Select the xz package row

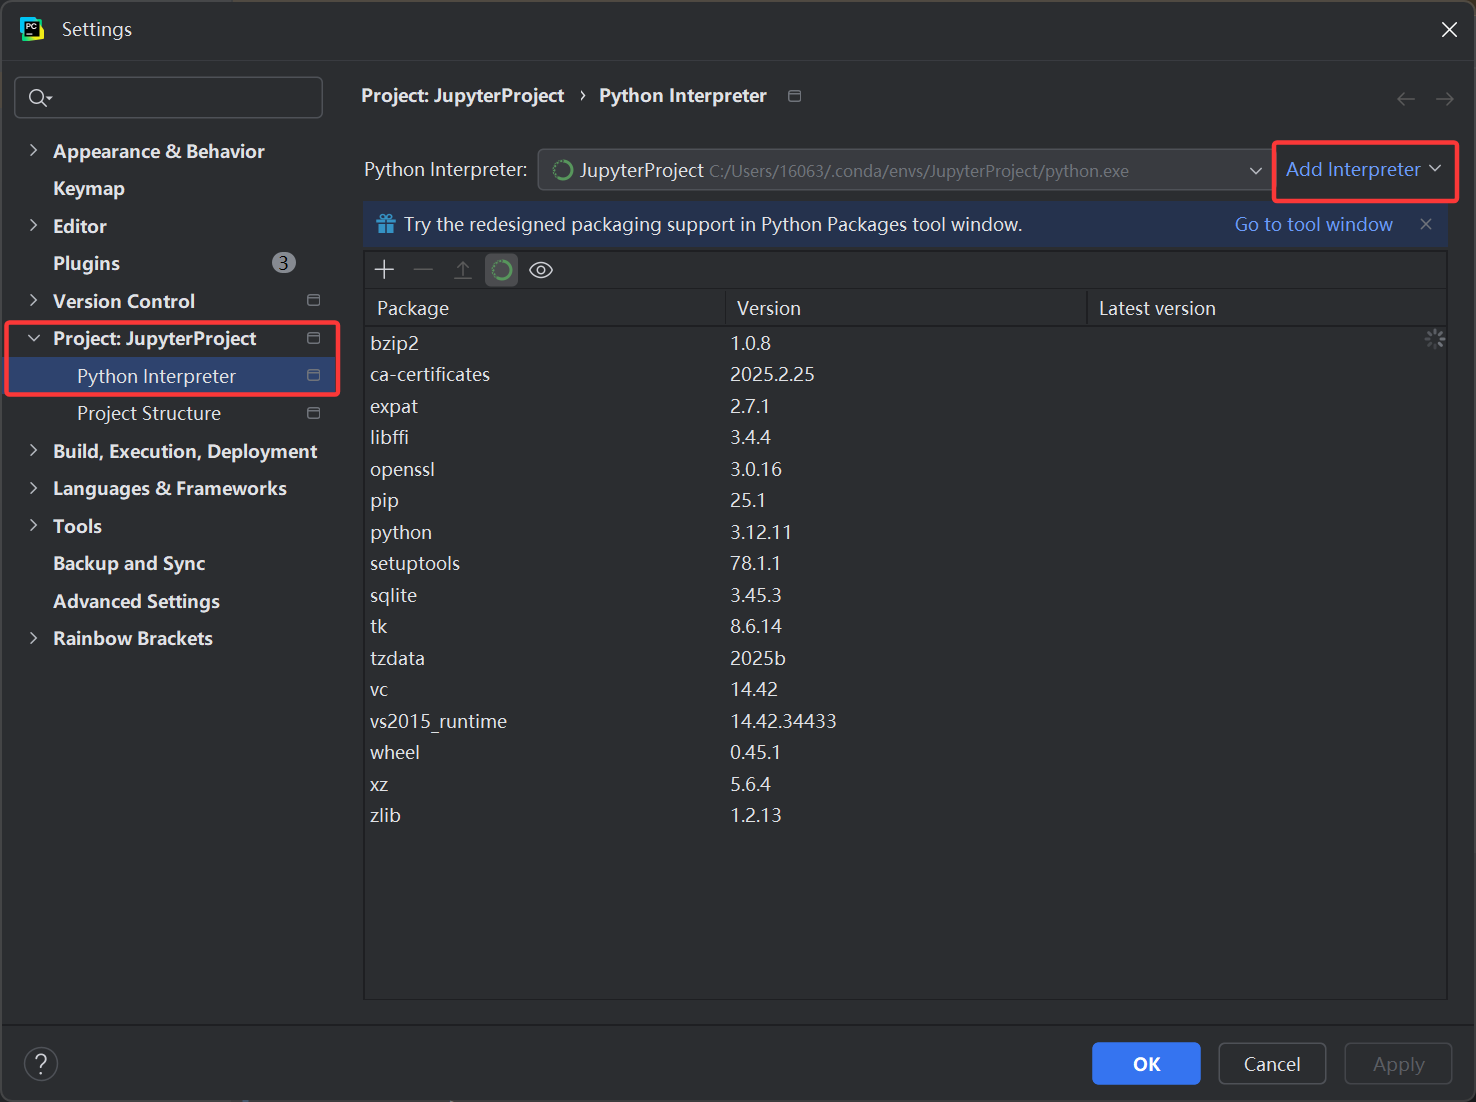[x=905, y=784]
